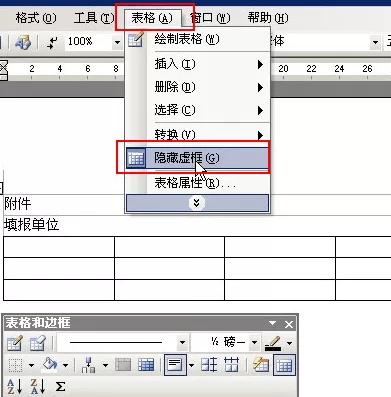391x397 pixels.
Task: Click the Draw Table tool in 表格和边框 toolbar
Action: pyautogui.click(x=14, y=343)
